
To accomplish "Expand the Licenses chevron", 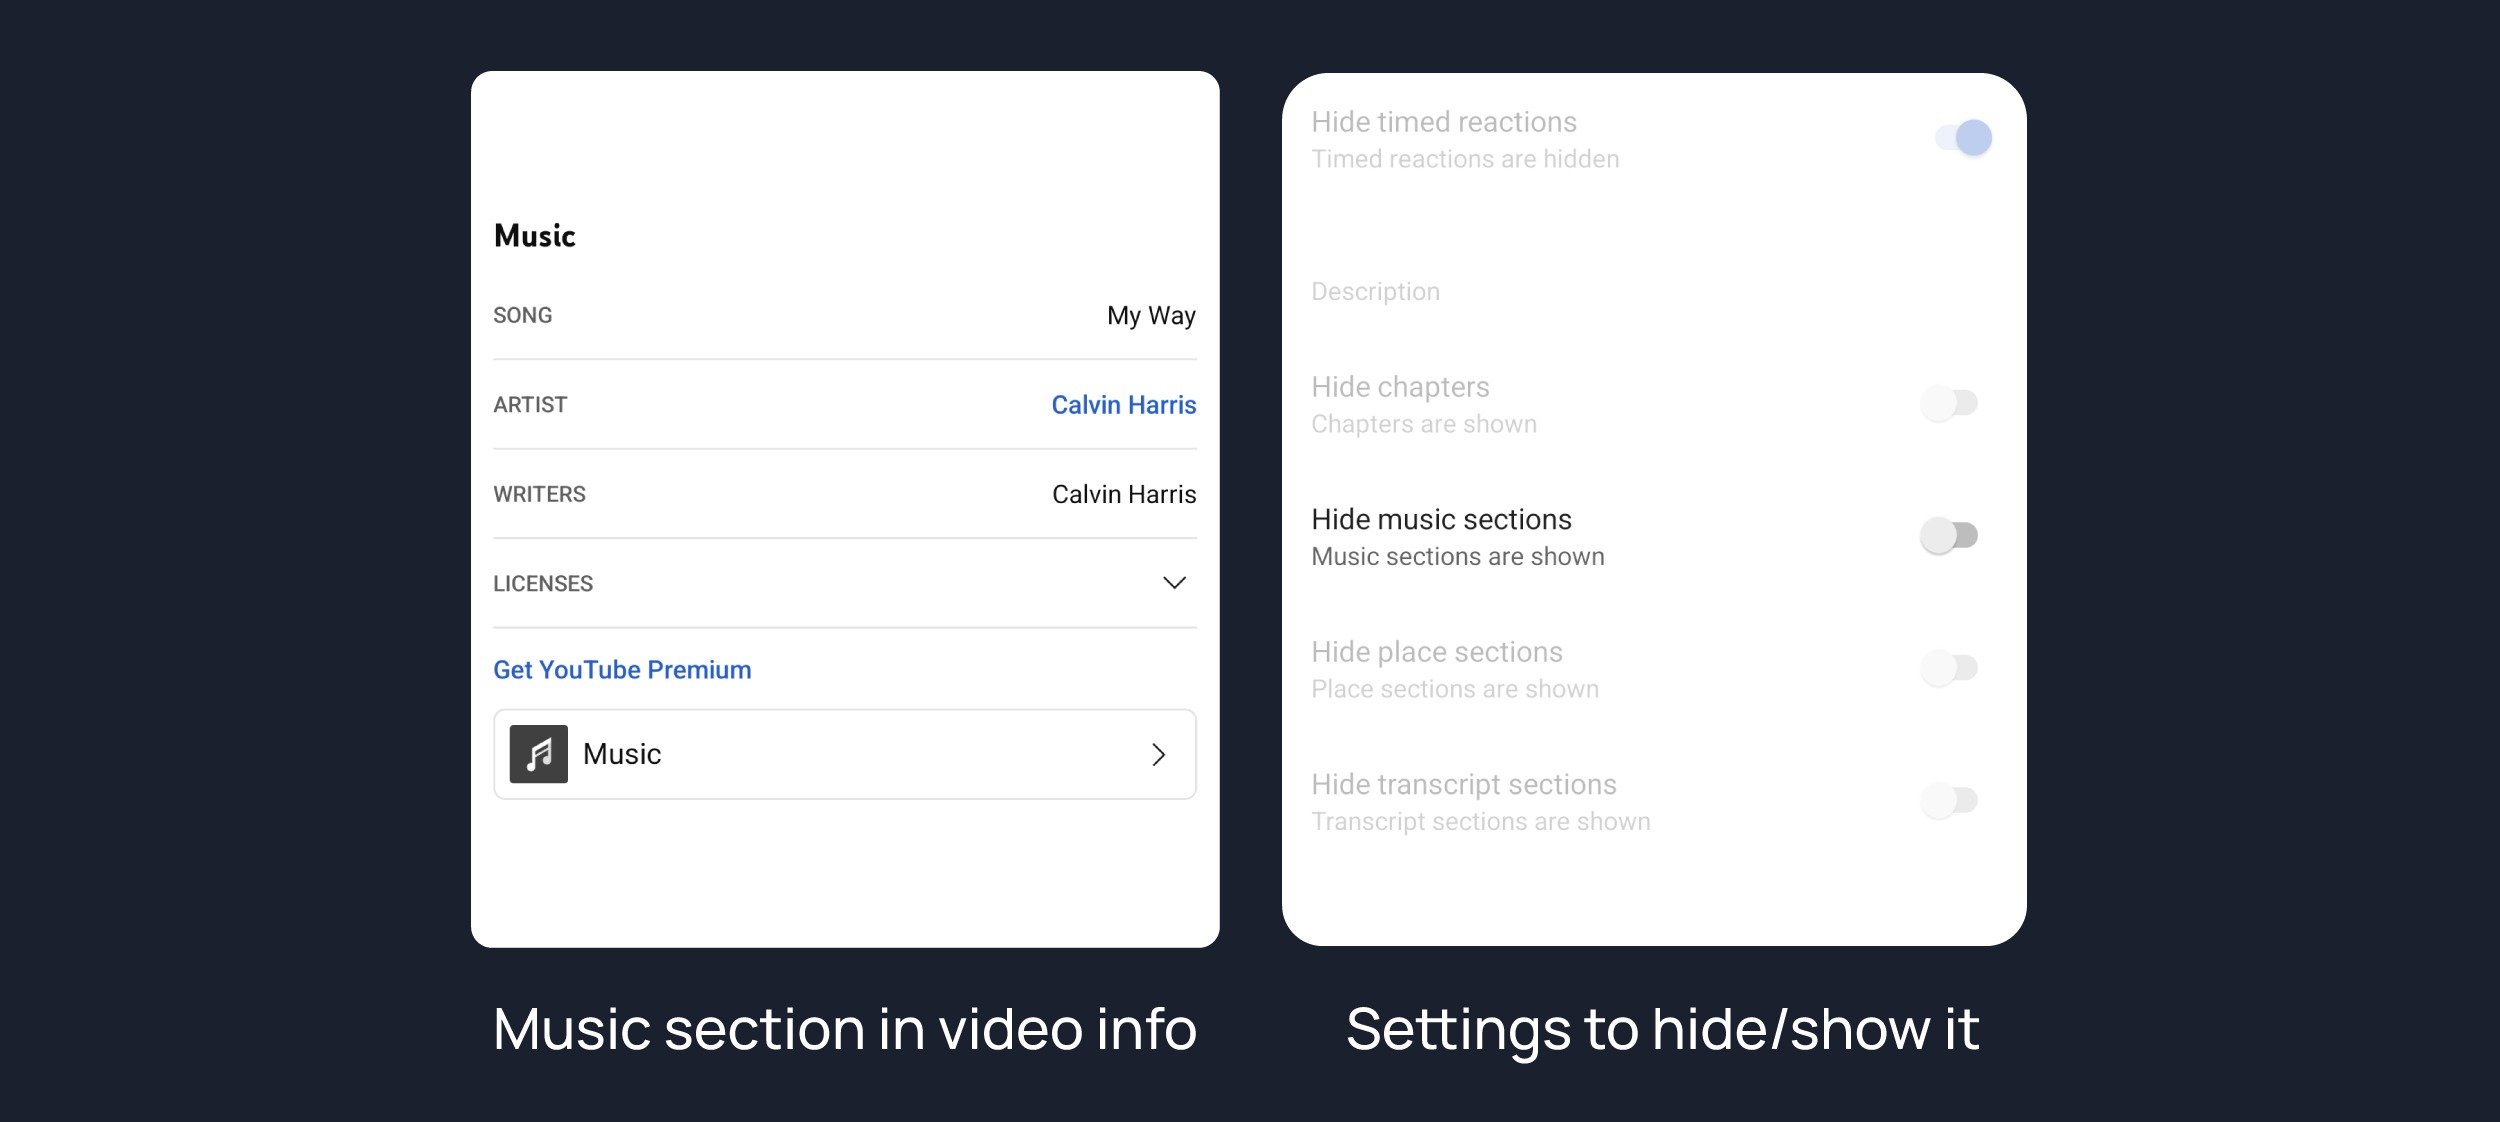I will coord(1174,583).
